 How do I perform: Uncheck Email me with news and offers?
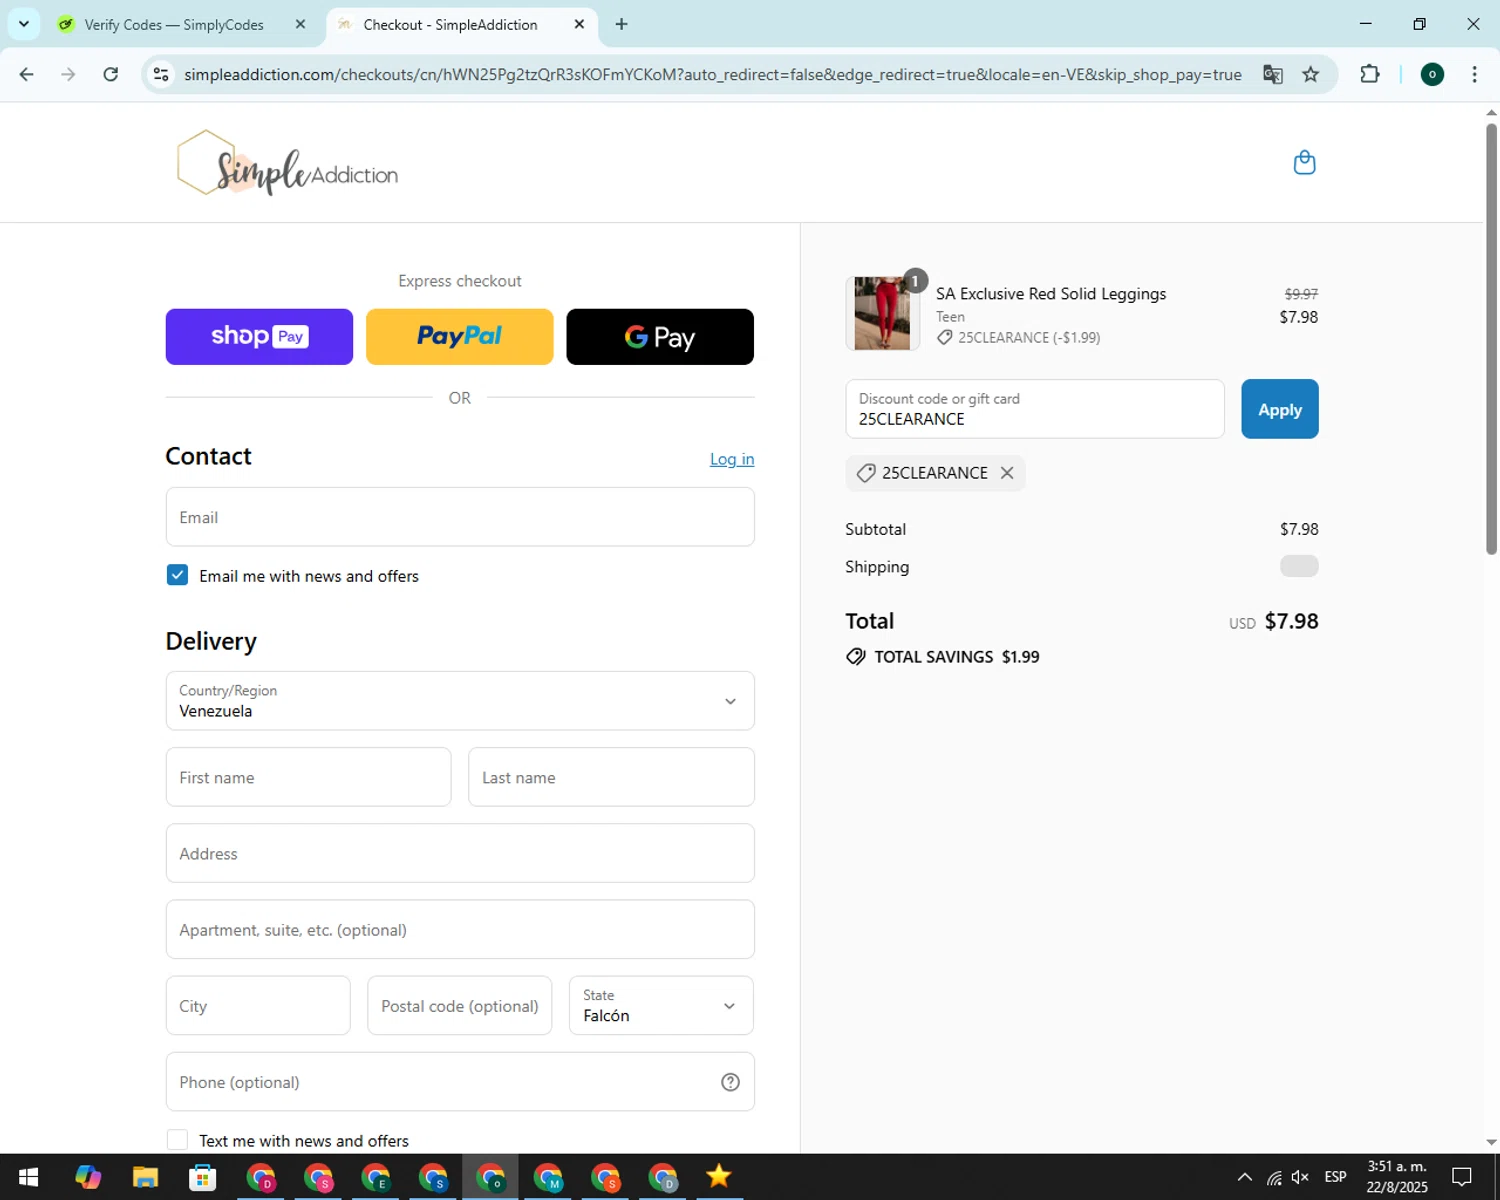tap(177, 575)
